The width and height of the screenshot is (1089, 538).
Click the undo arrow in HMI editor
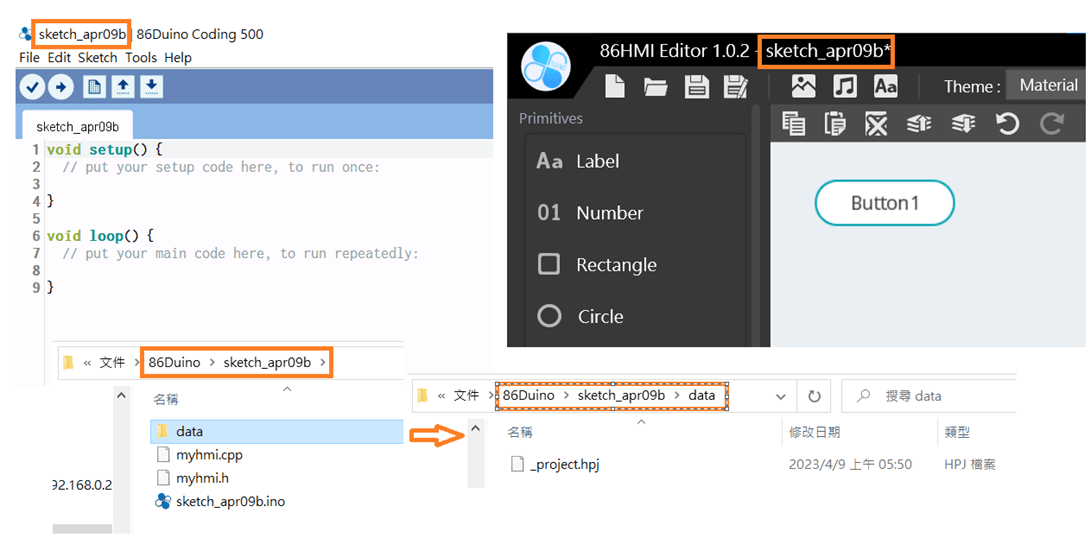pos(1007,123)
